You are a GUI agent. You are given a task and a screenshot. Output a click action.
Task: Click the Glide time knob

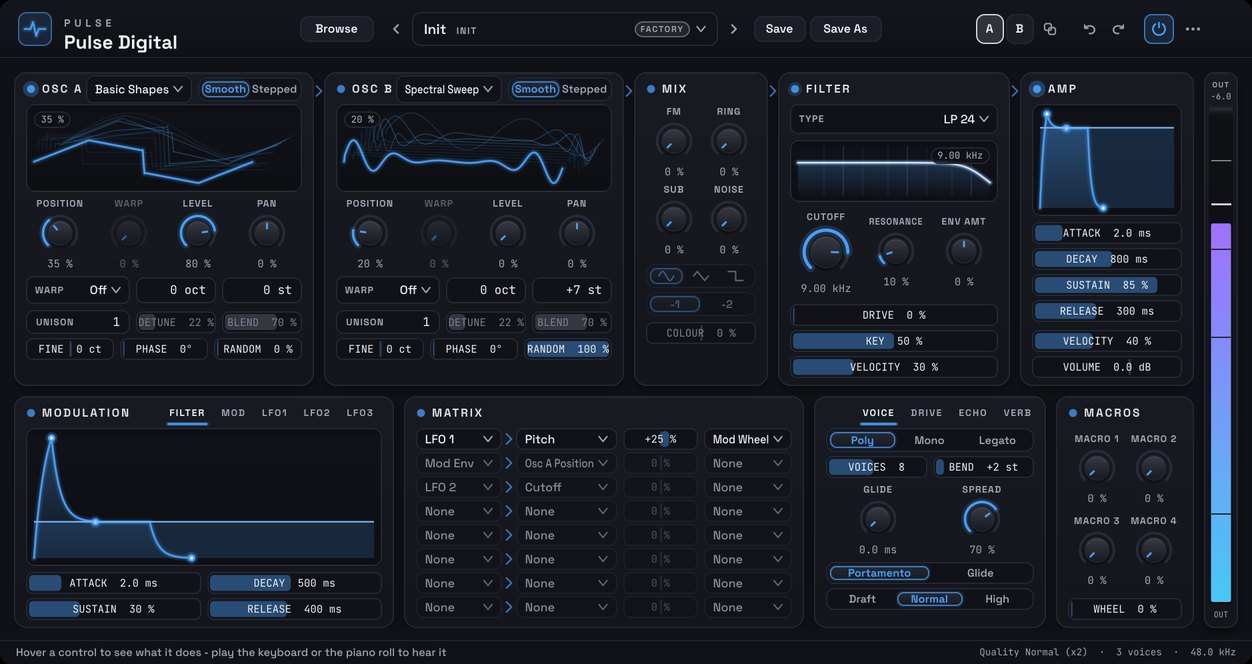(877, 518)
